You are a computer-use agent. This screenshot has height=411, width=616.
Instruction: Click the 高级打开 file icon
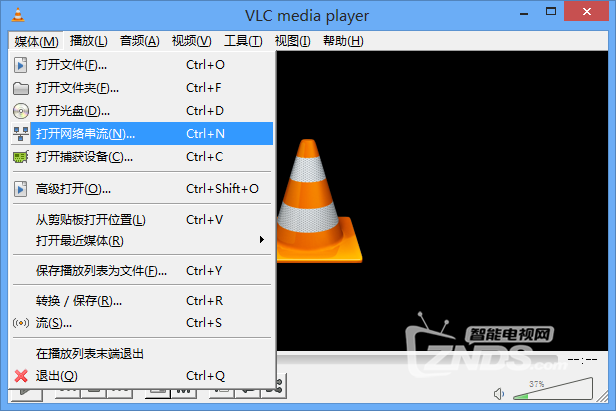[20, 189]
